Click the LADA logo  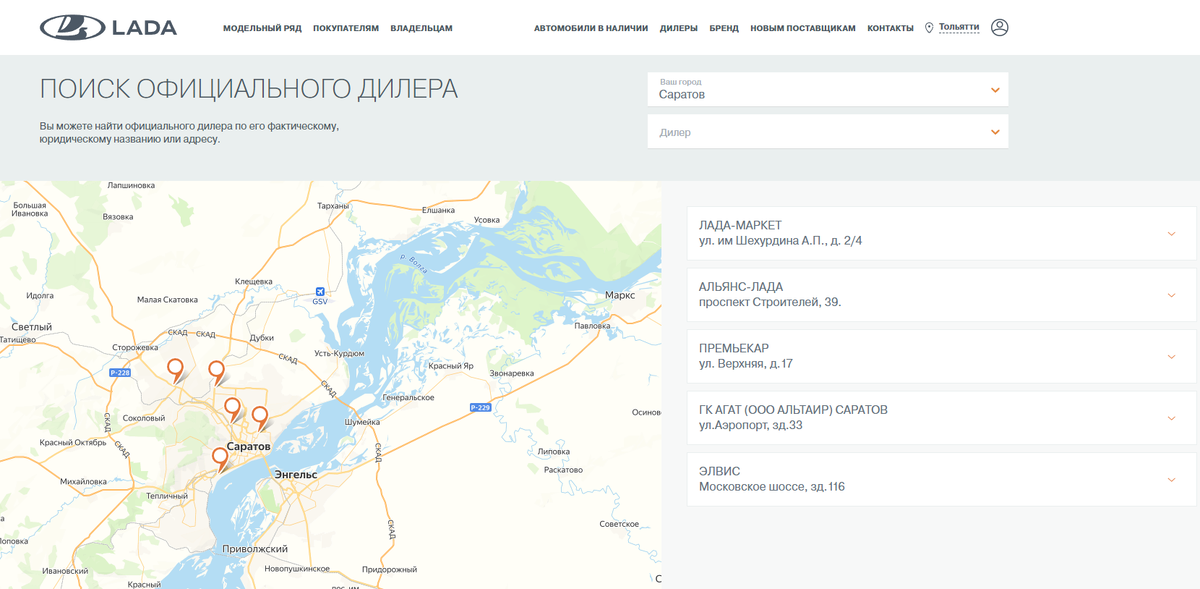tap(108, 28)
